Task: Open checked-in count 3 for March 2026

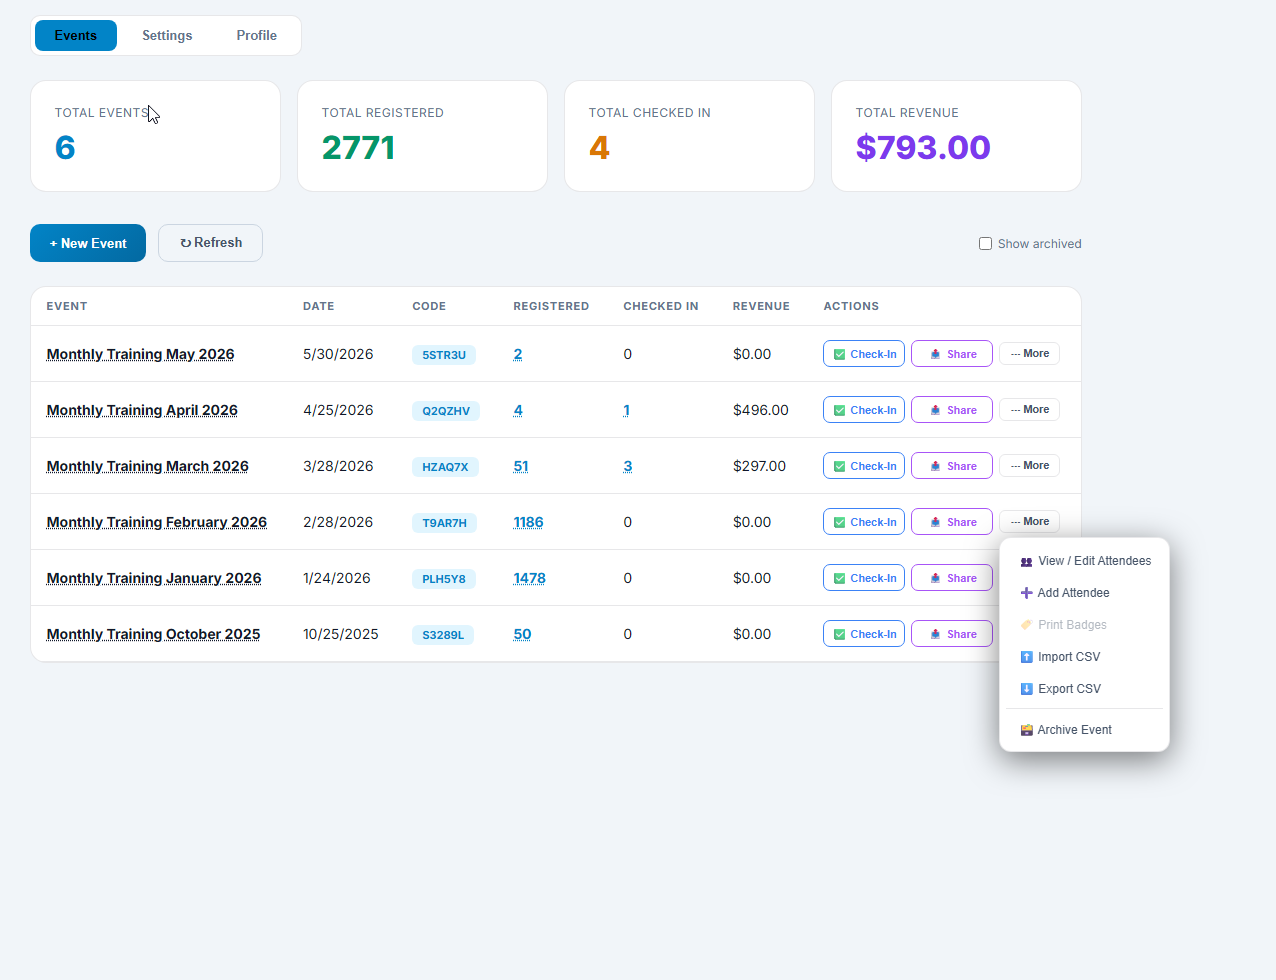Action: (627, 466)
